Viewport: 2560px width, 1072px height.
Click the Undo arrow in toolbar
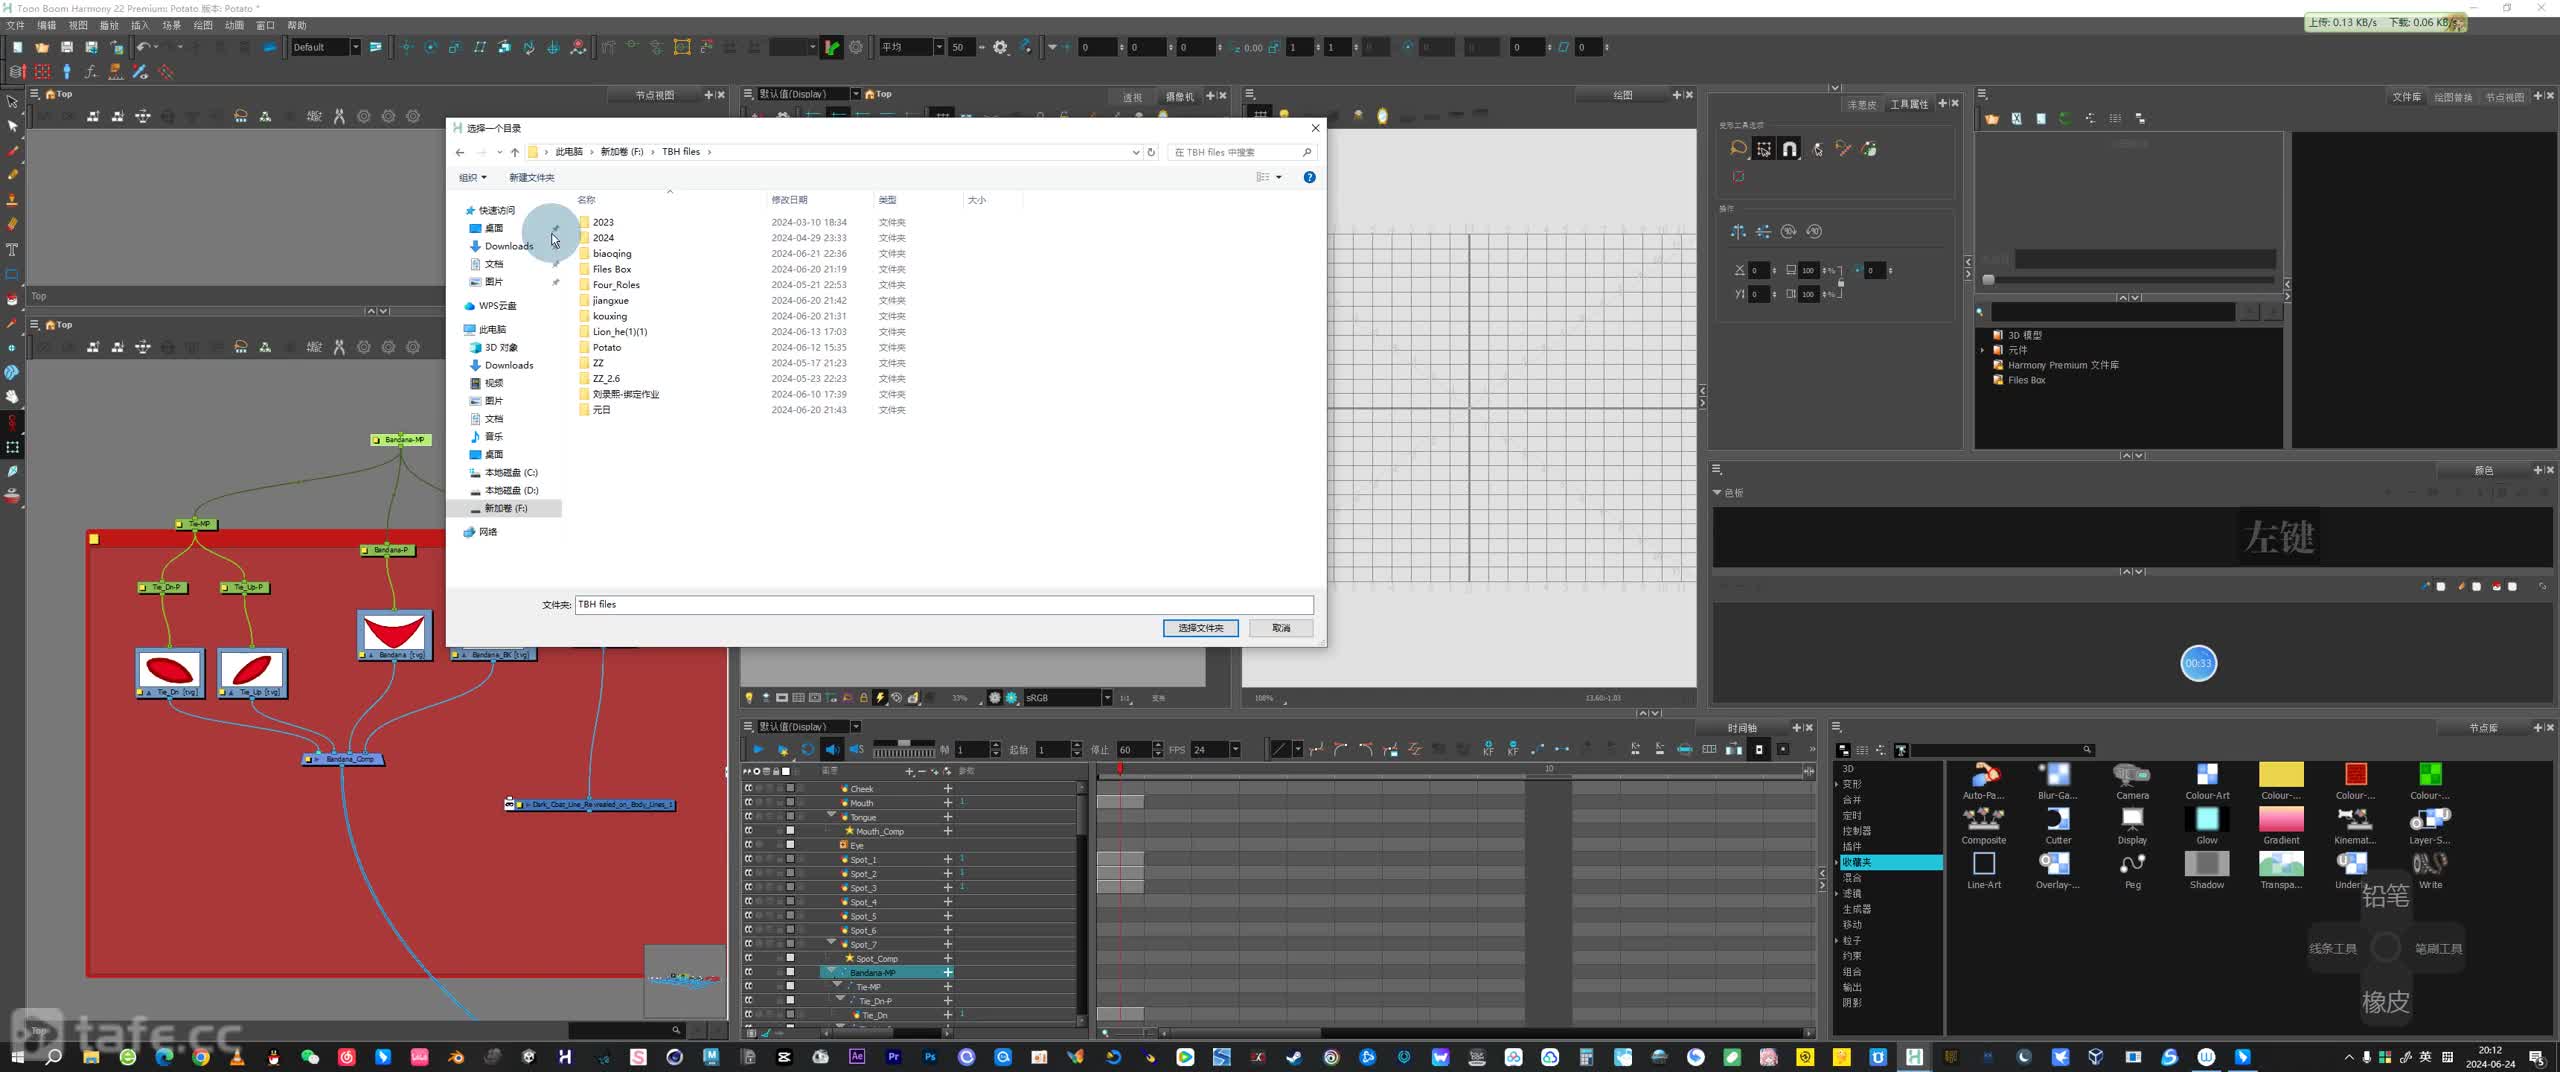[143, 47]
